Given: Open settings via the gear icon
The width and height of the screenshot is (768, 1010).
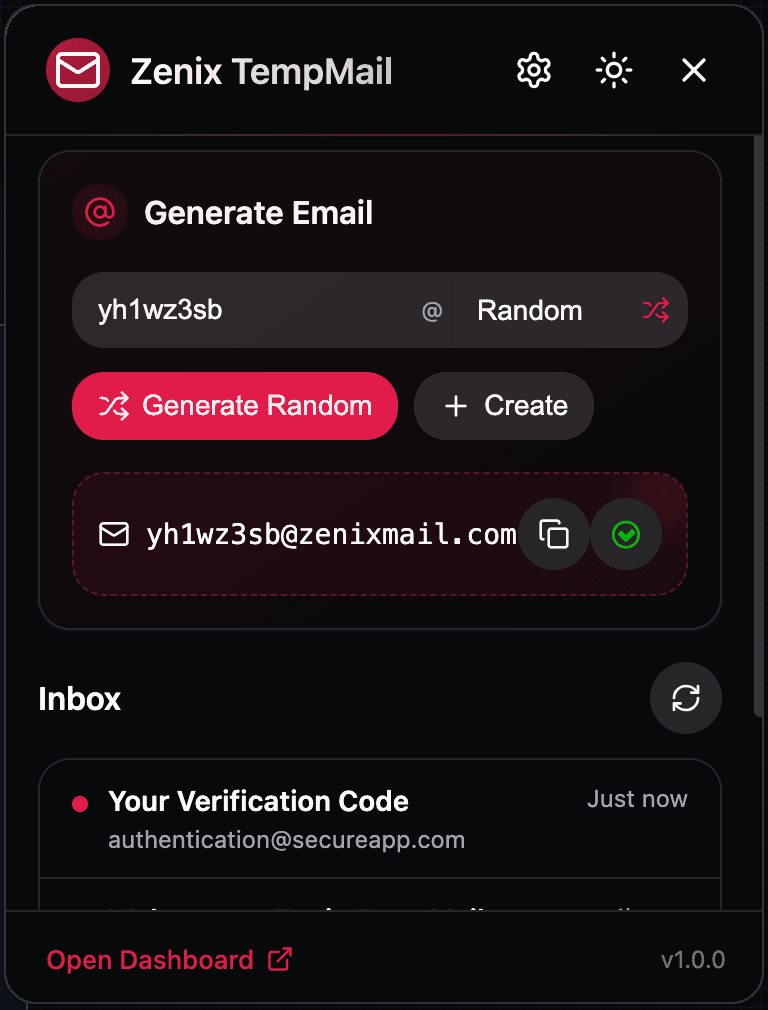Looking at the screenshot, I should click(533, 70).
